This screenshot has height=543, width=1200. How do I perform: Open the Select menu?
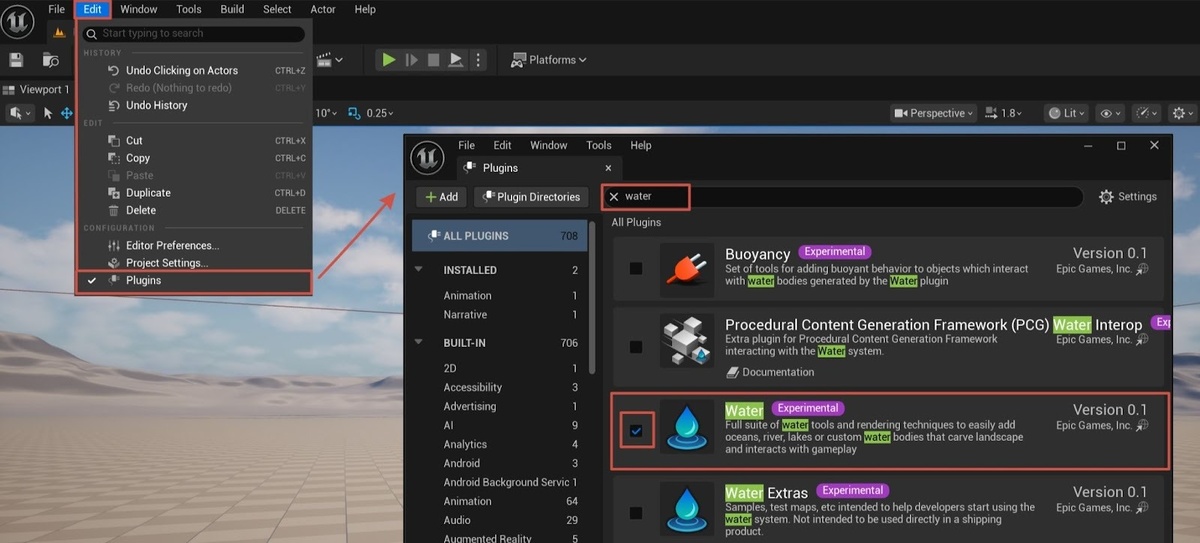tap(277, 9)
